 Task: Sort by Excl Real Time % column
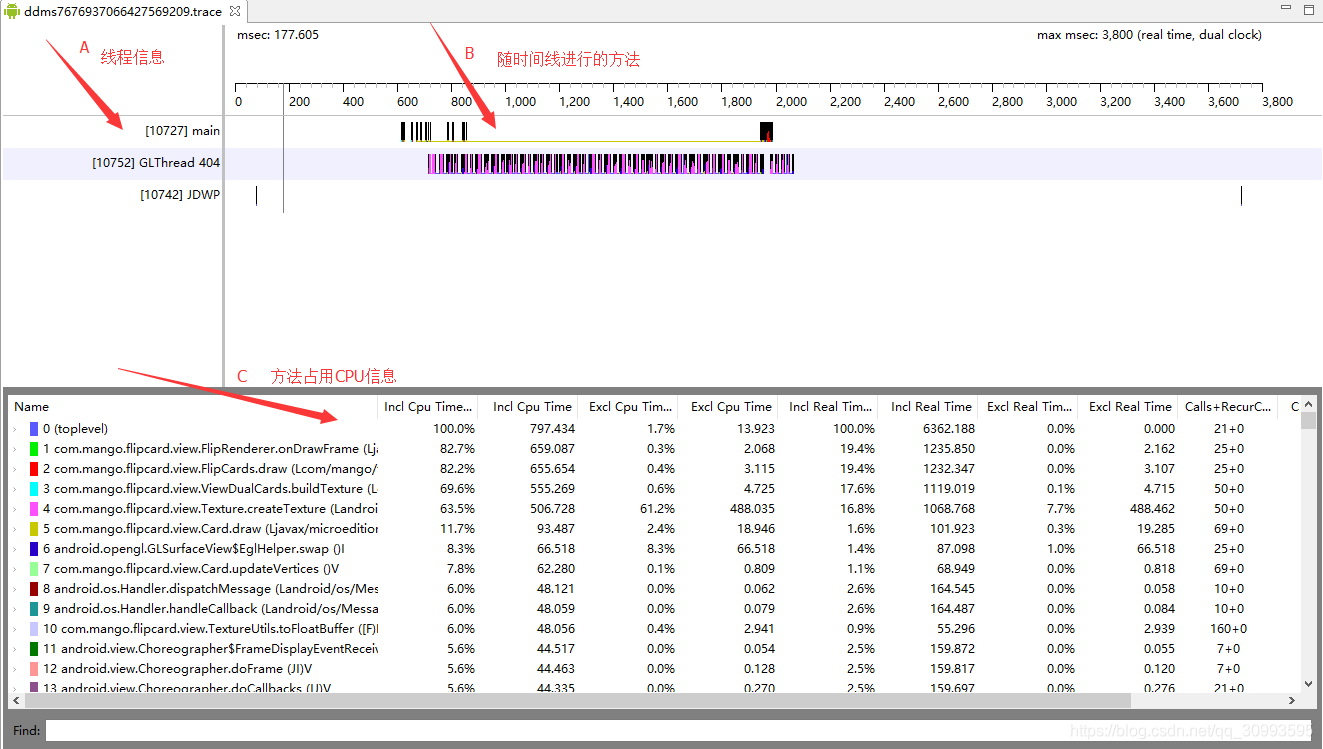point(1028,407)
